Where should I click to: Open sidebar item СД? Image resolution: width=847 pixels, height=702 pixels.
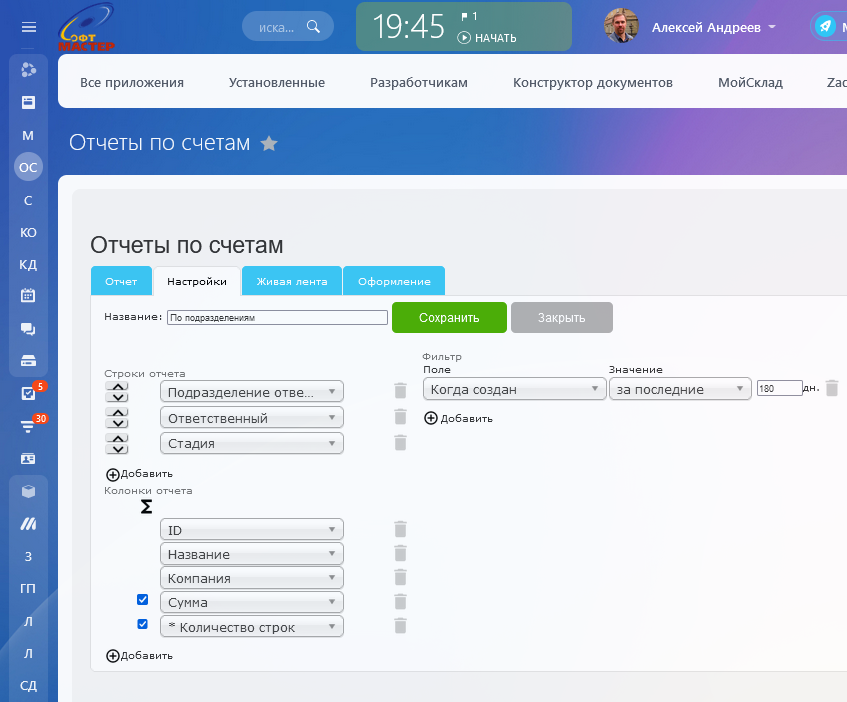[28, 686]
